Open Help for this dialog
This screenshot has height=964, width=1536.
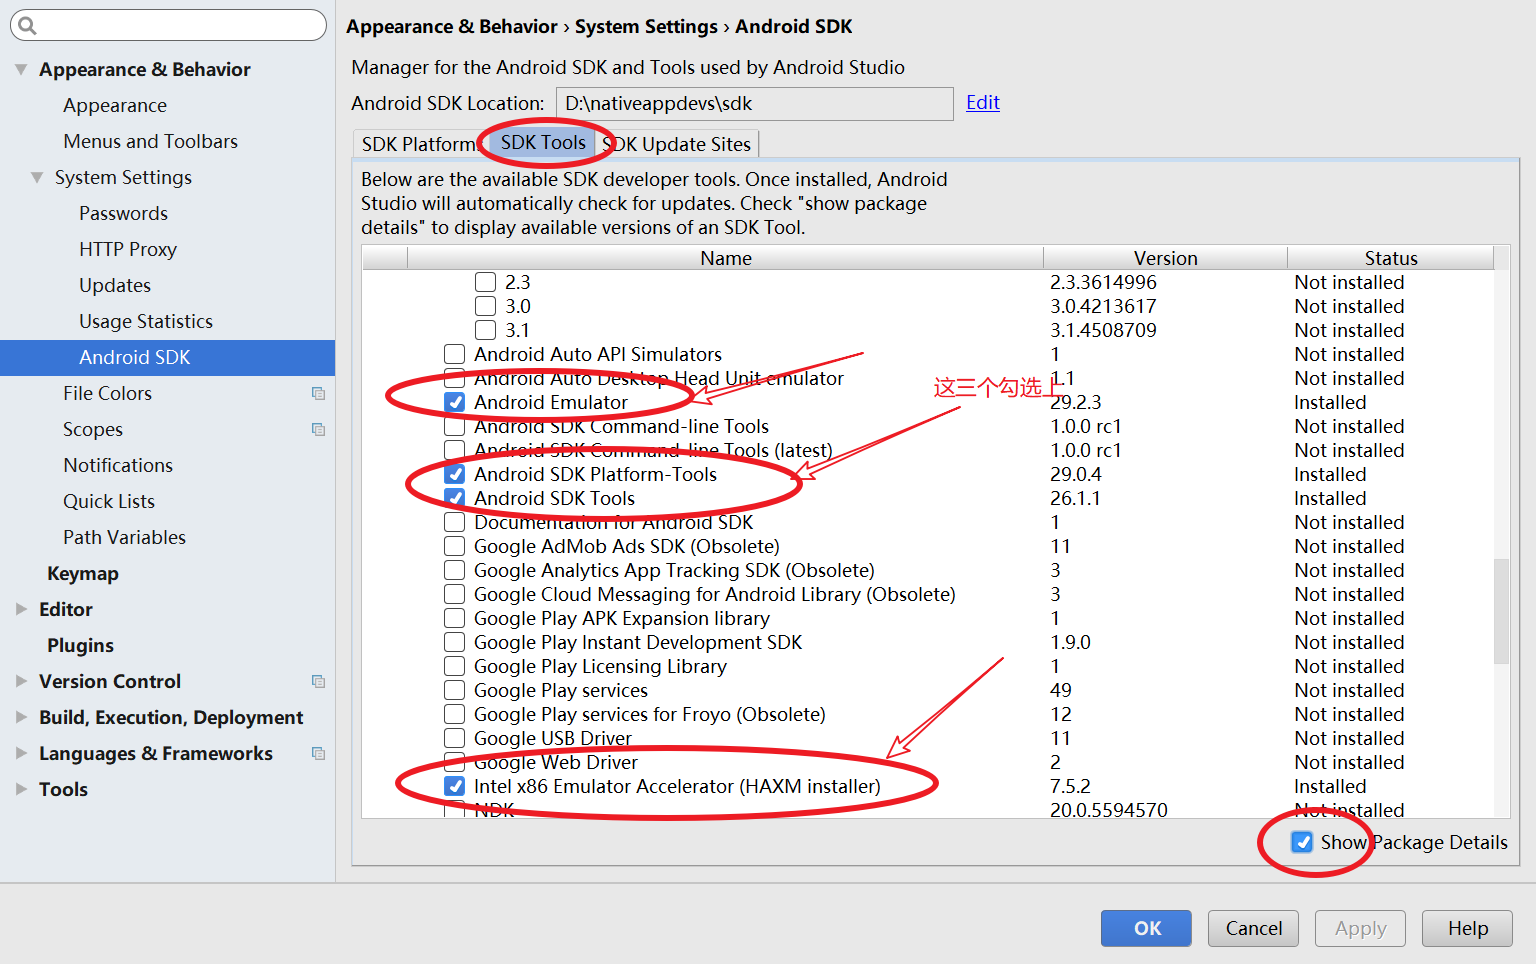coord(1467,928)
